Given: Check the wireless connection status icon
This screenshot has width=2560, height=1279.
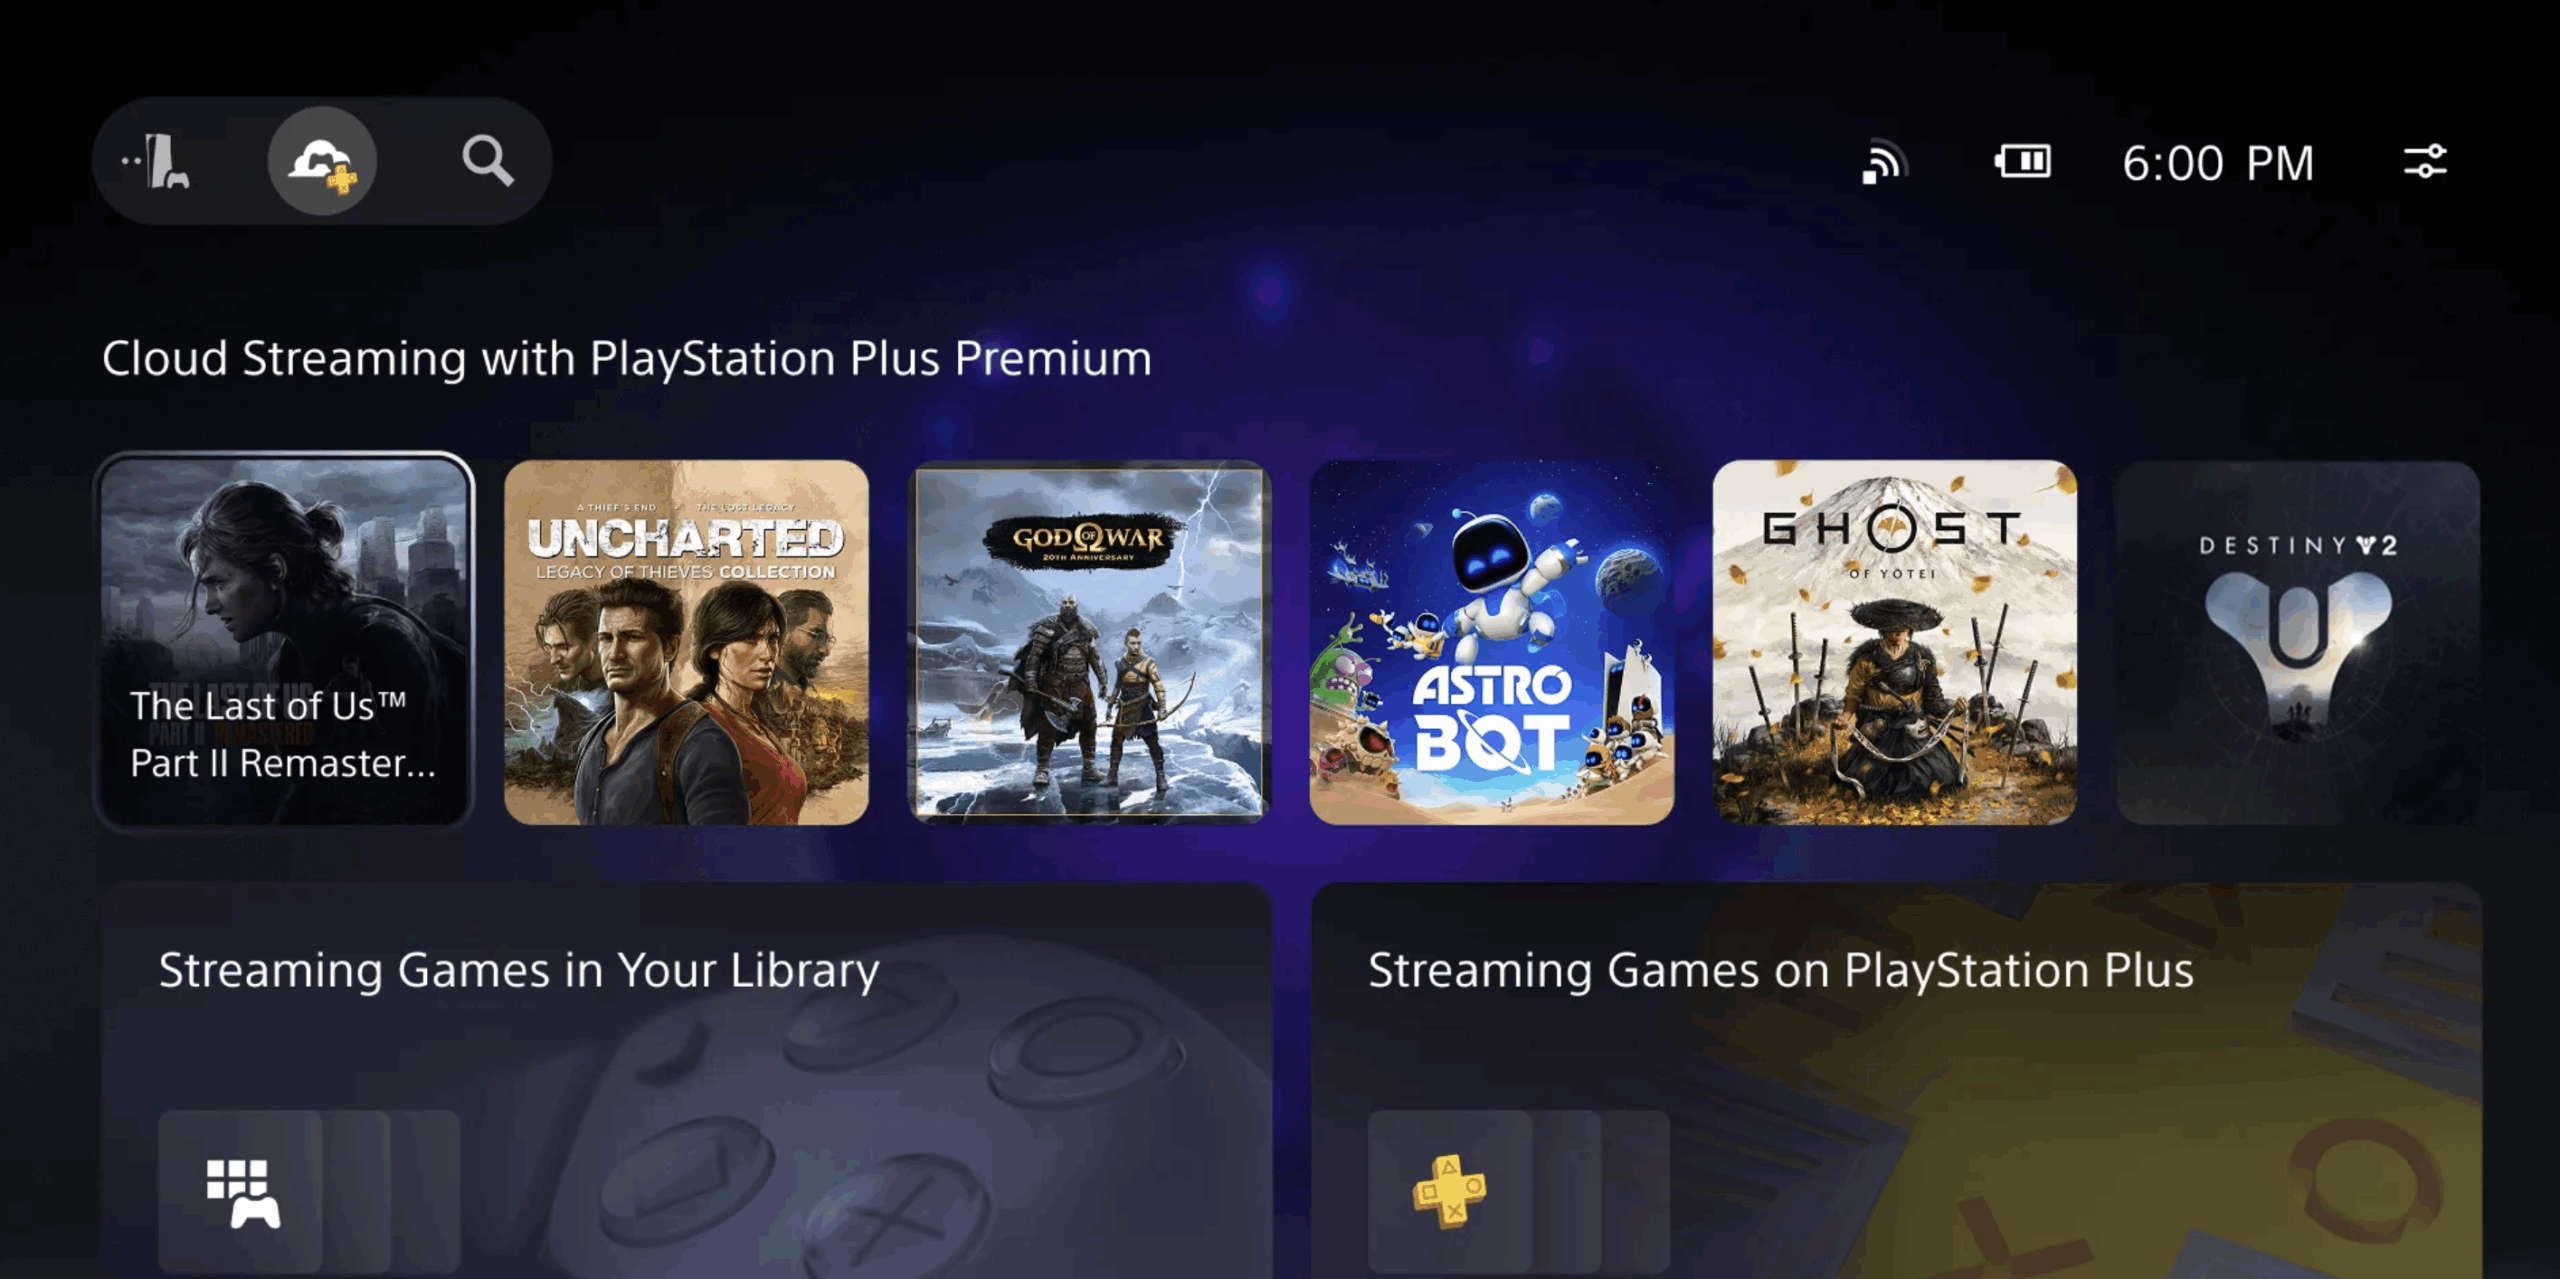Looking at the screenshot, I should click(x=1884, y=162).
